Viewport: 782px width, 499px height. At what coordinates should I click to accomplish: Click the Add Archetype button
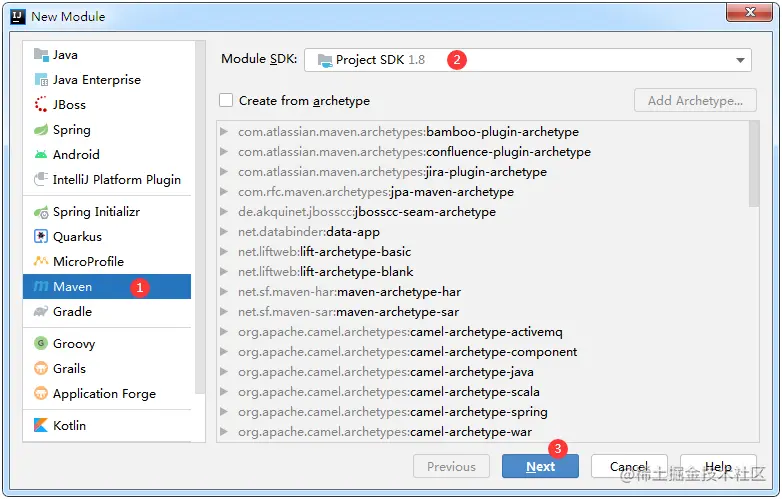click(x=695, y=100)
